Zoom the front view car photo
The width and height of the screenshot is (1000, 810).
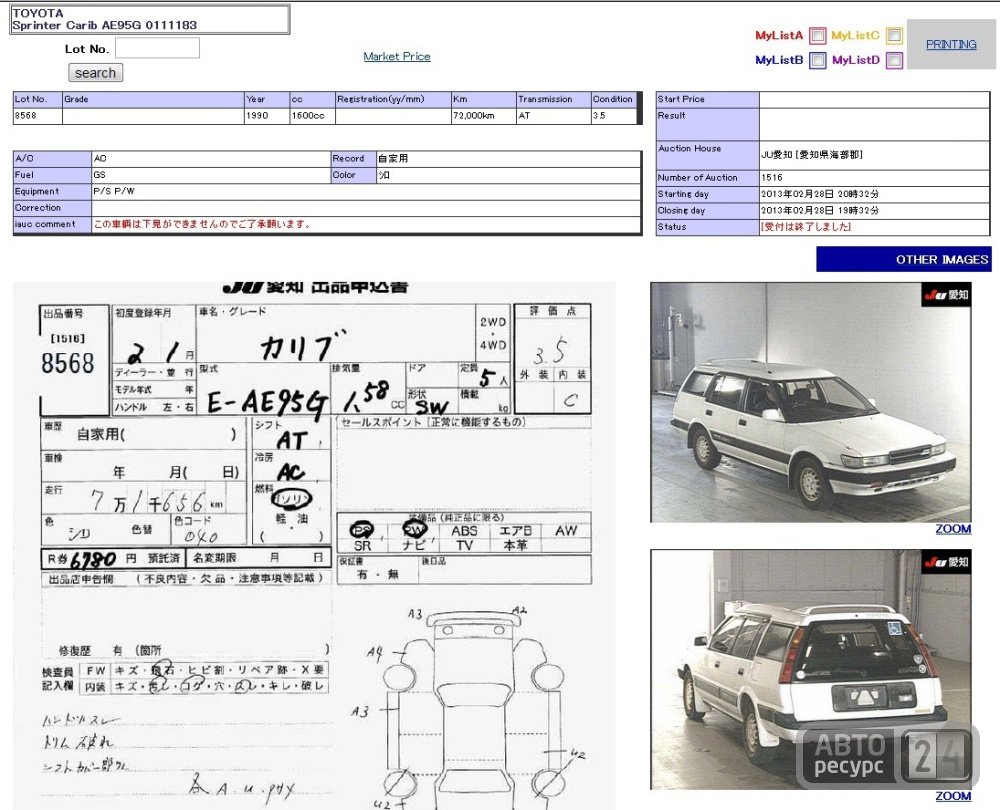pos(953,529)
